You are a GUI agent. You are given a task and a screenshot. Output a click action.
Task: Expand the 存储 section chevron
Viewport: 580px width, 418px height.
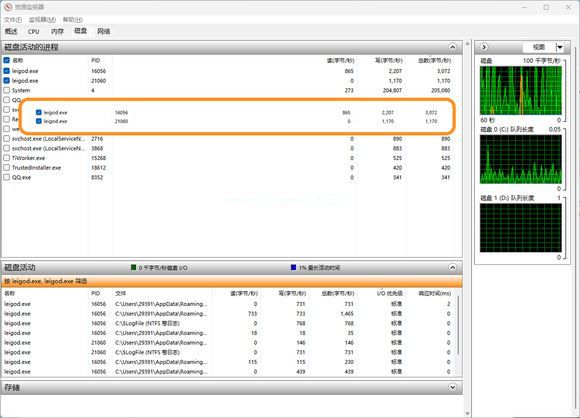(x=452, y=387)
